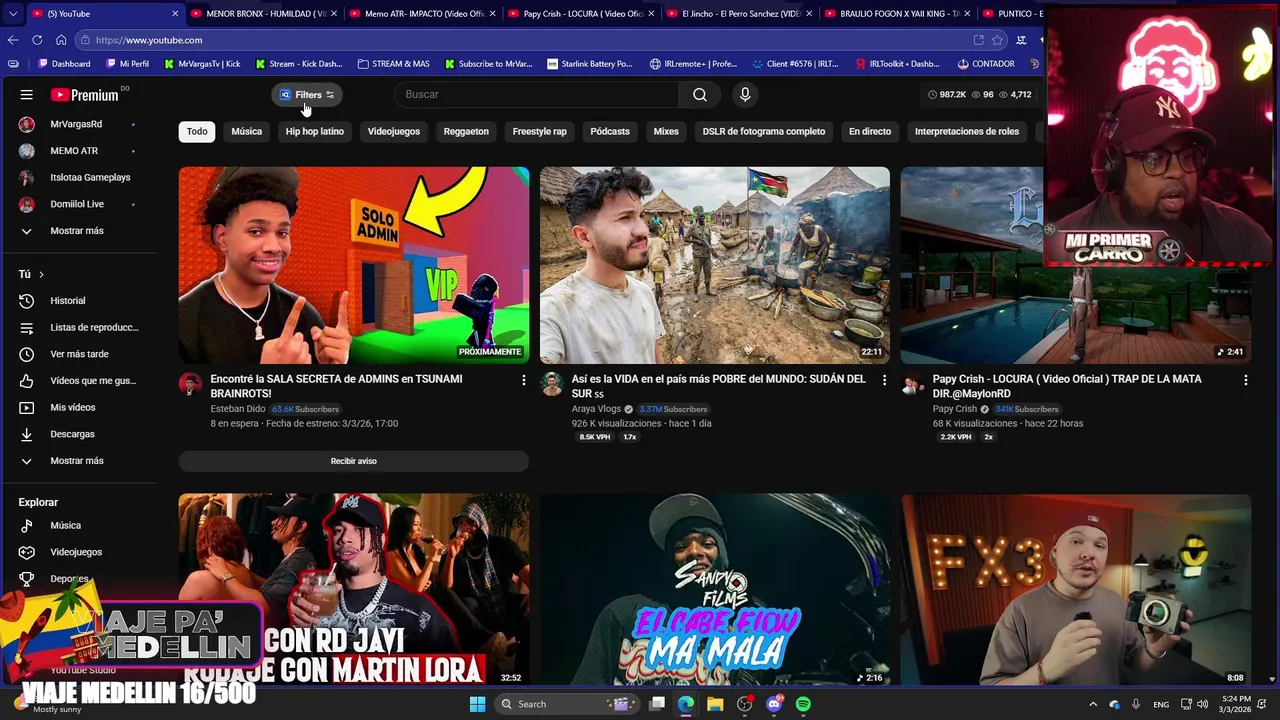Open CONTADOR bookmark
Screen dimensions: 1280x720
[x=985, y=64]
